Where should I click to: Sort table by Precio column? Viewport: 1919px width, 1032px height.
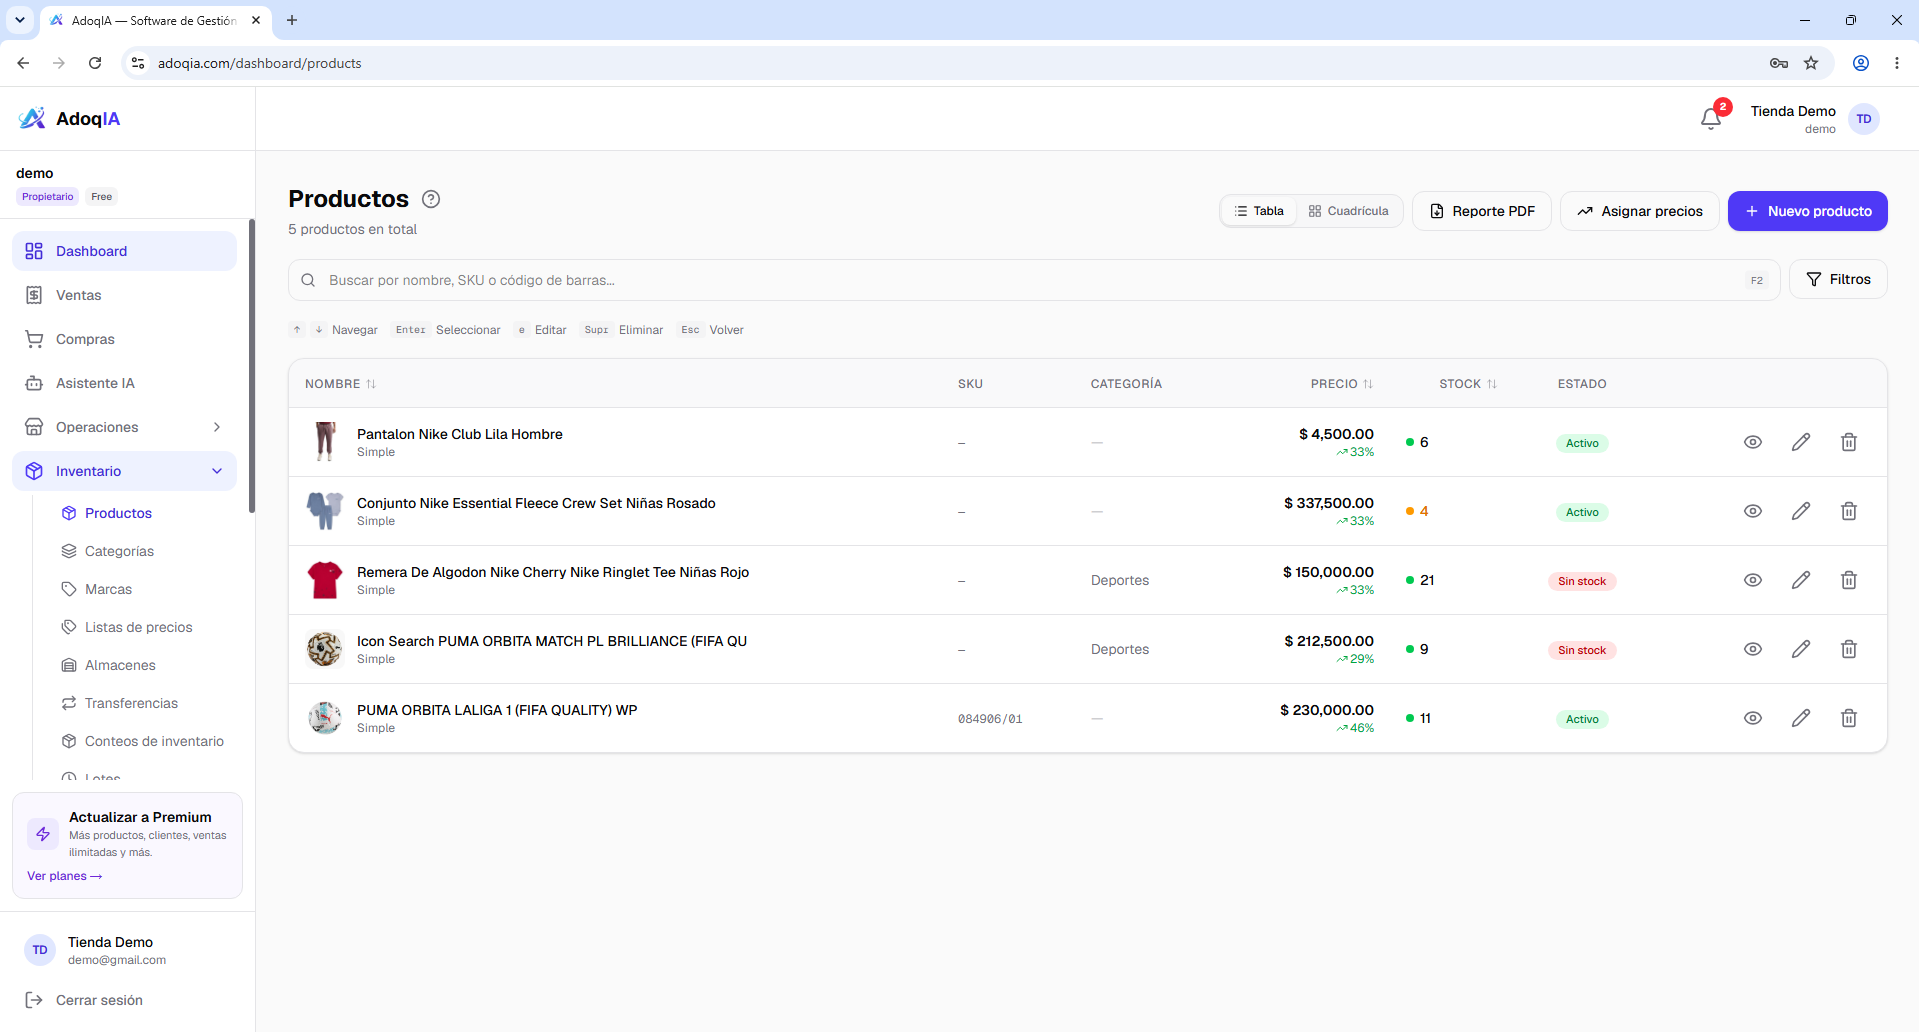[x=1341, y=384]
